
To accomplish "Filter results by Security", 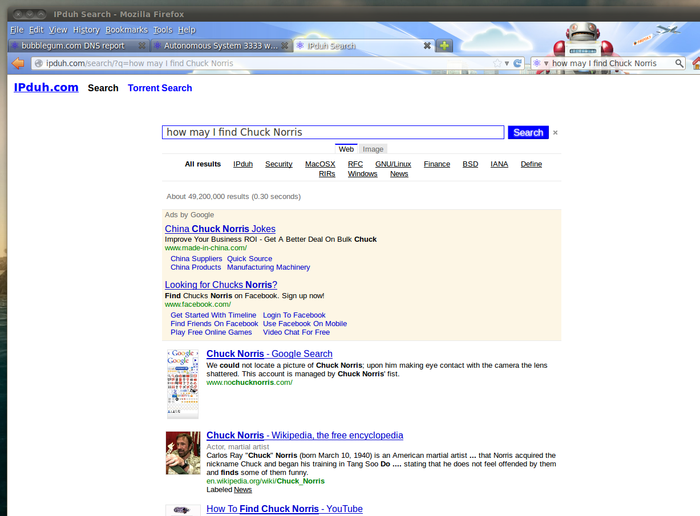I will [279, 164].
